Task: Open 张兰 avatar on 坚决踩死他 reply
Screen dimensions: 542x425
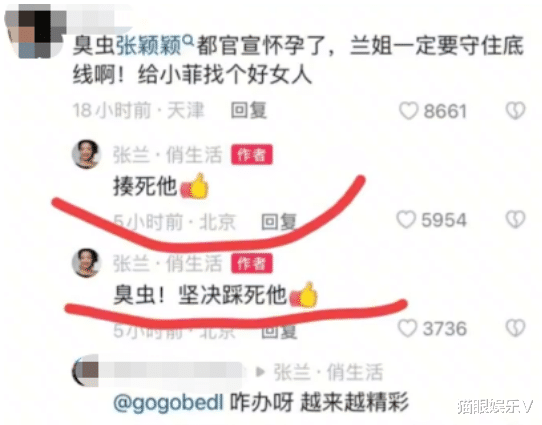Action: [86, 263]
